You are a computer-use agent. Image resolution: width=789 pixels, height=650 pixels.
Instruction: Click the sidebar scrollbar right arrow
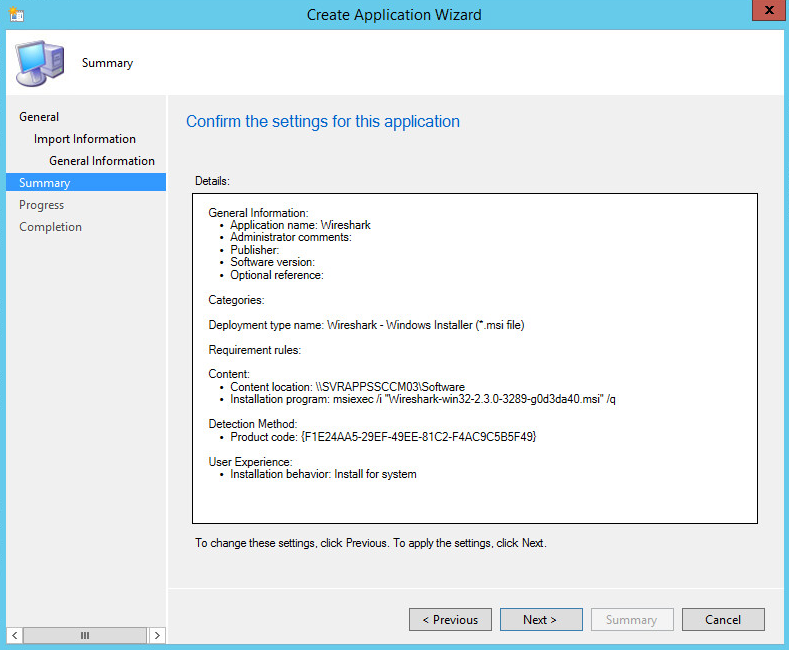pyautogui.click(x=157, y=635)
